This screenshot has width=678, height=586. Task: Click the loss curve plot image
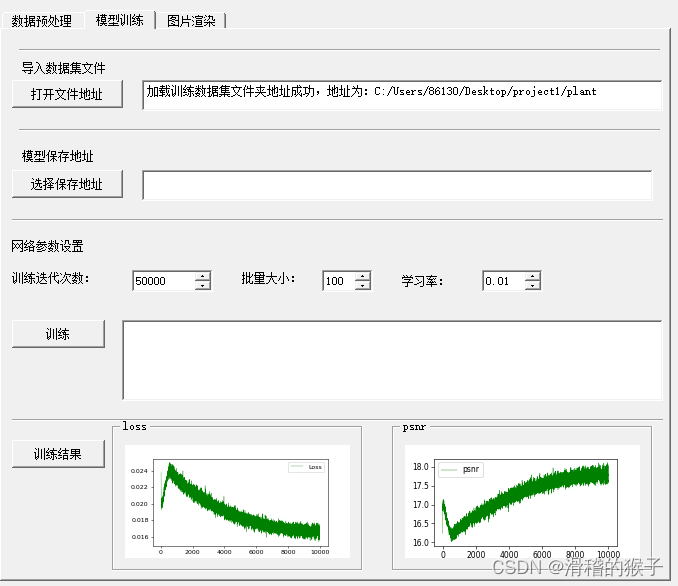point(237,501)
